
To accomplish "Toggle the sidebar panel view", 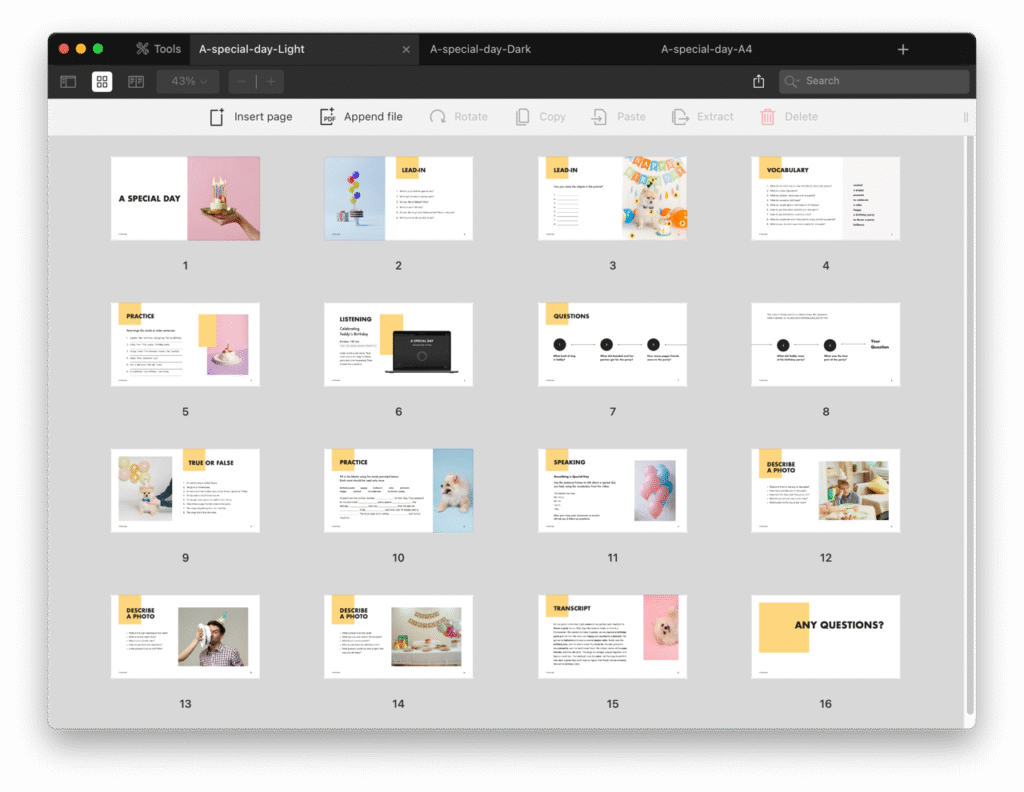I will pyautogui.click(x=68, y=81).
